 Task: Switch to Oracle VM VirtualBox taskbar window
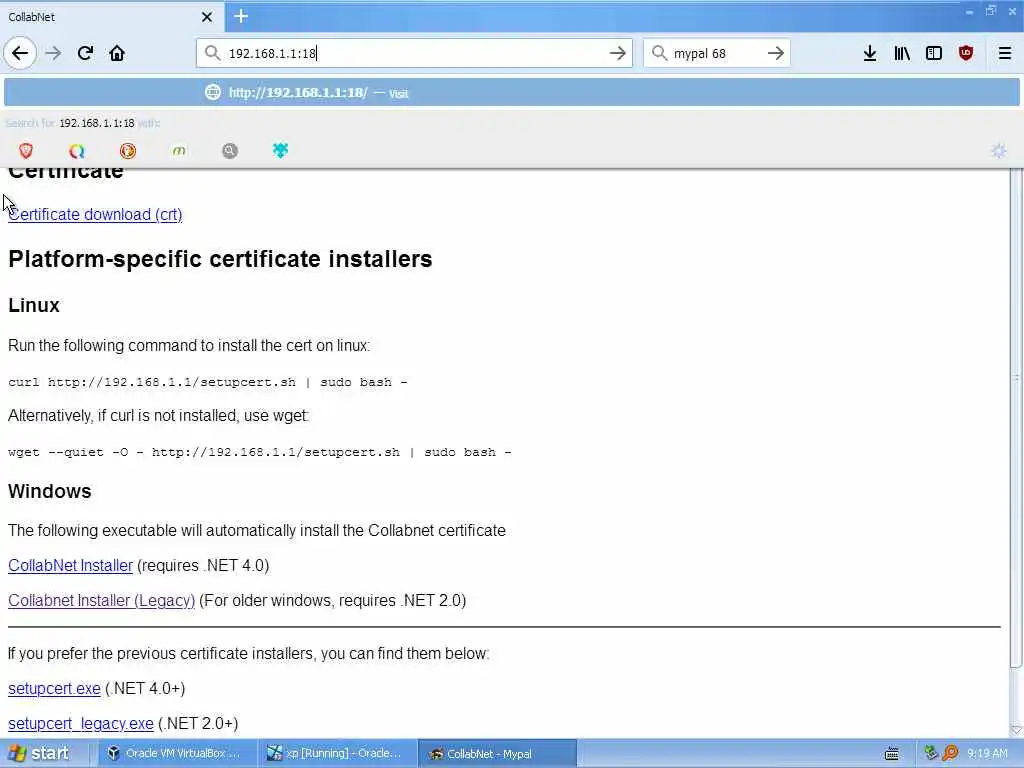click(176, 754)
